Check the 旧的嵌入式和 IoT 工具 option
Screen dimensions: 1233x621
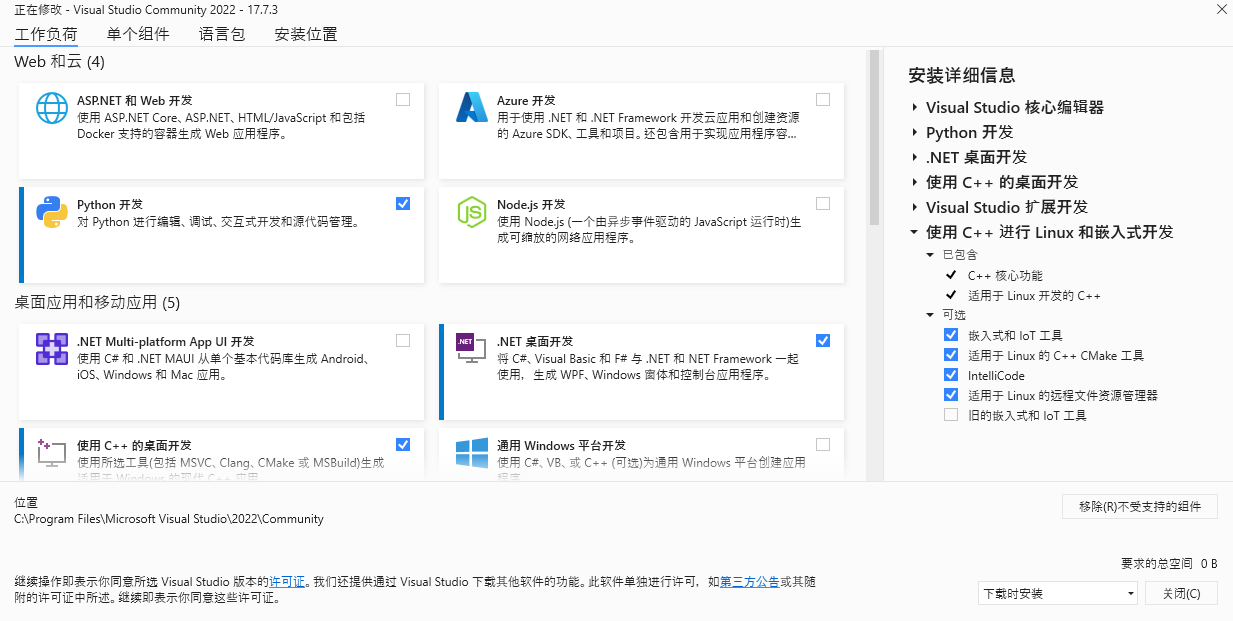(950, 414)
